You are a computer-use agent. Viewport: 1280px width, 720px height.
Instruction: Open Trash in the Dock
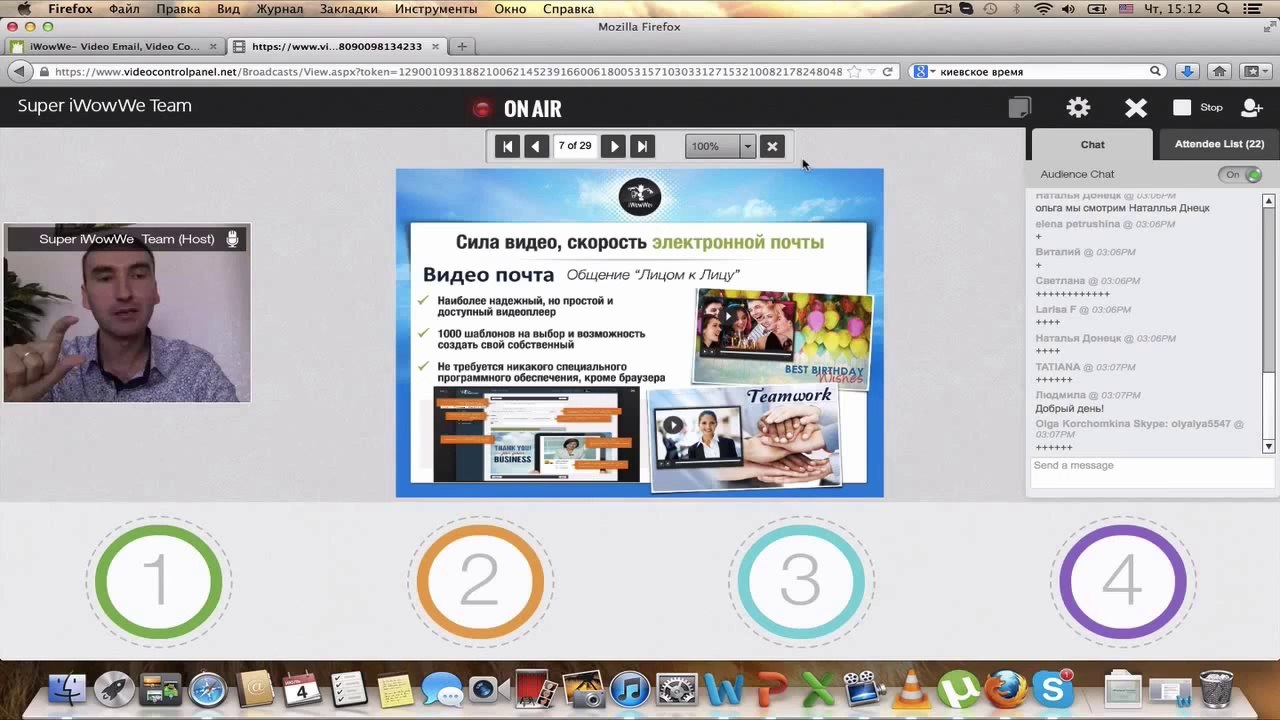tap(1216, 689)
